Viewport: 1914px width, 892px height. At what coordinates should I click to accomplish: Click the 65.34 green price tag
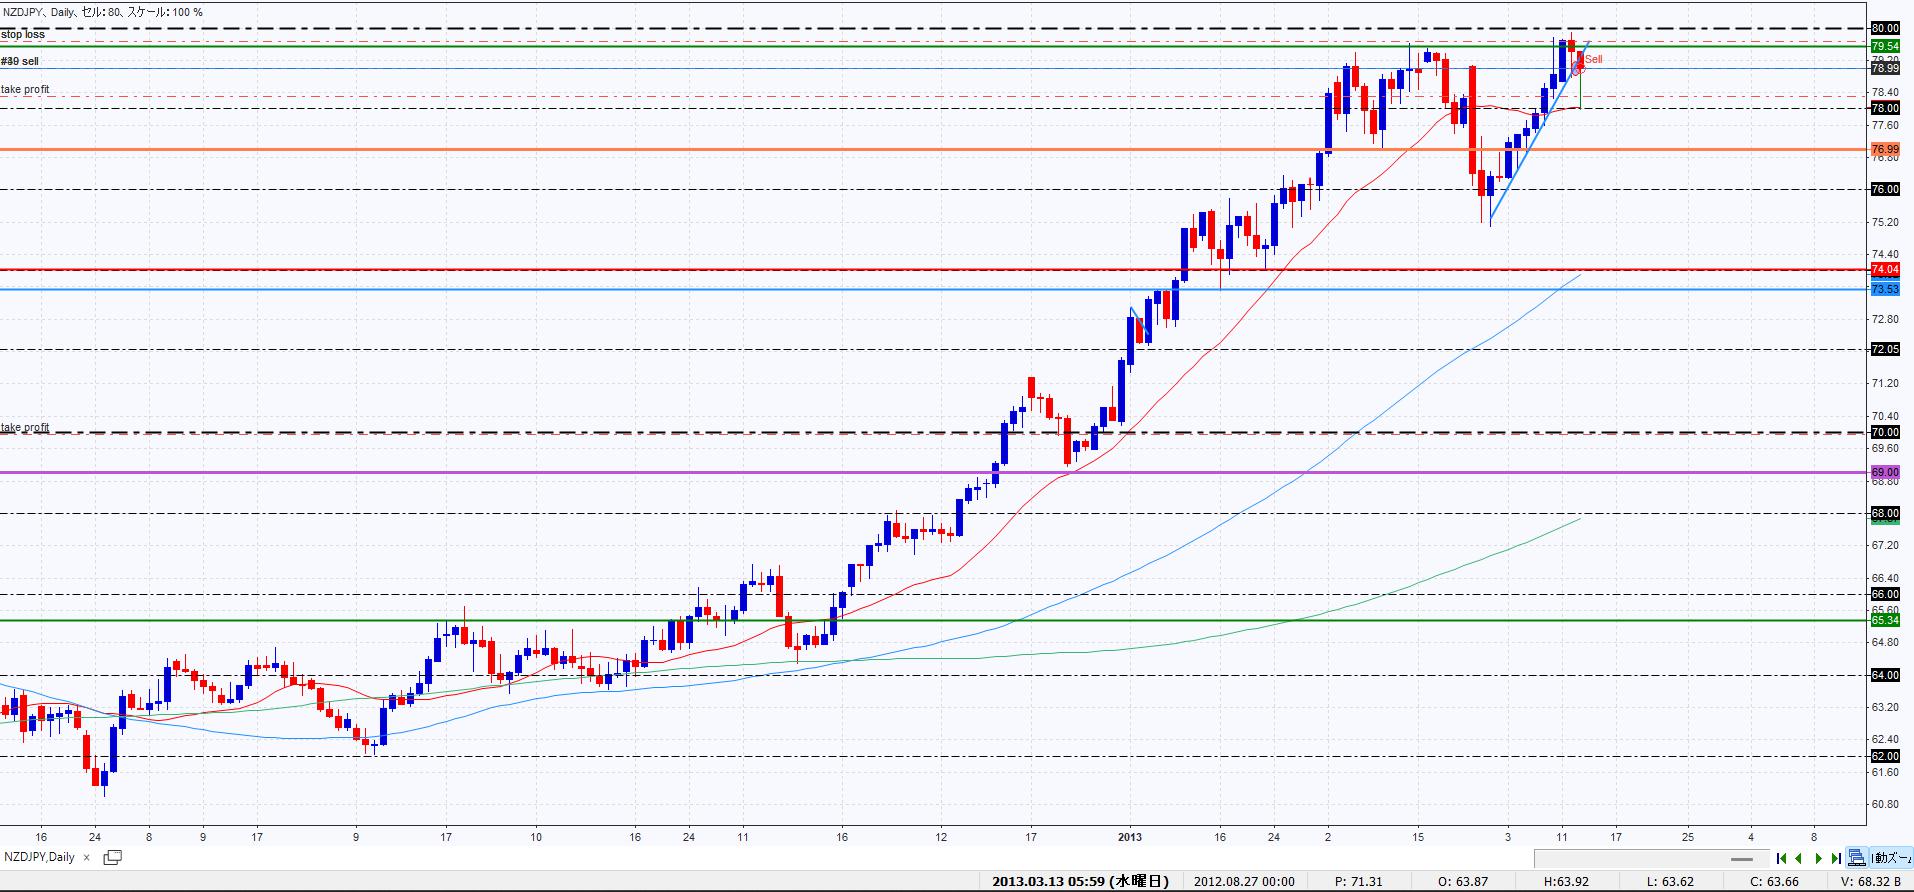coord(1884,620)
